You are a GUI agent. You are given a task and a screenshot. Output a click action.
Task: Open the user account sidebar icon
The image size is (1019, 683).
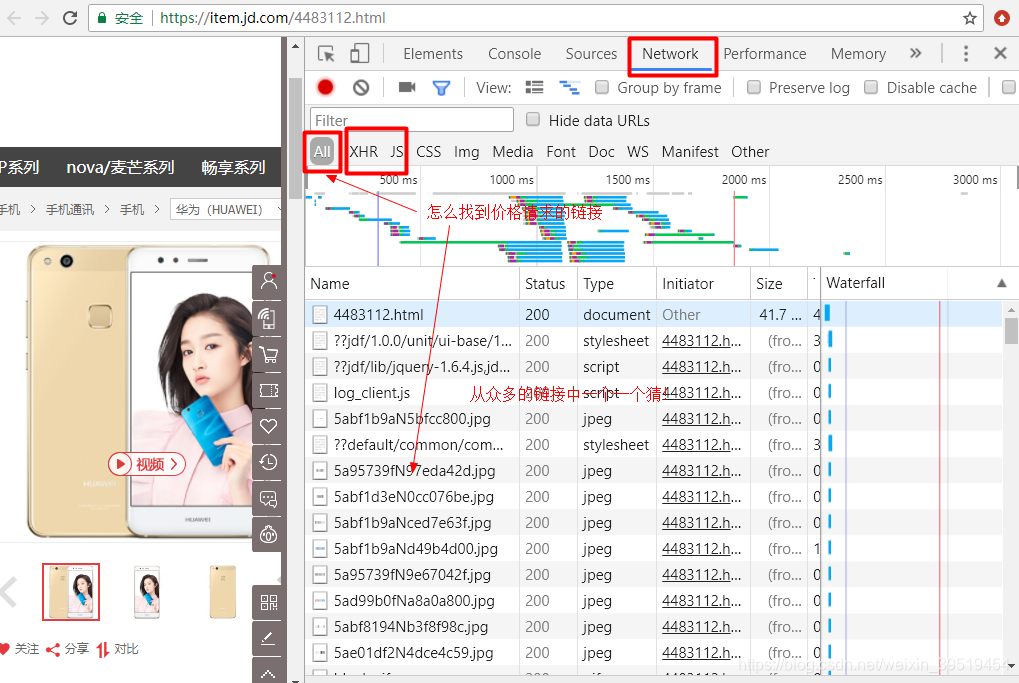pos(268,281)
